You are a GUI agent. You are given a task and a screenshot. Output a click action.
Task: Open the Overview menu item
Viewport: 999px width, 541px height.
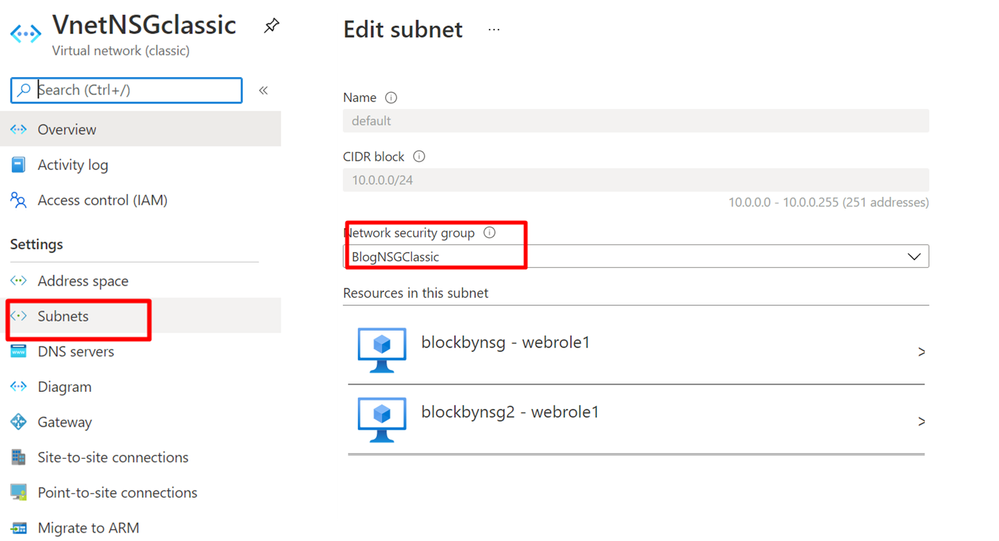(x=67, y=129)
